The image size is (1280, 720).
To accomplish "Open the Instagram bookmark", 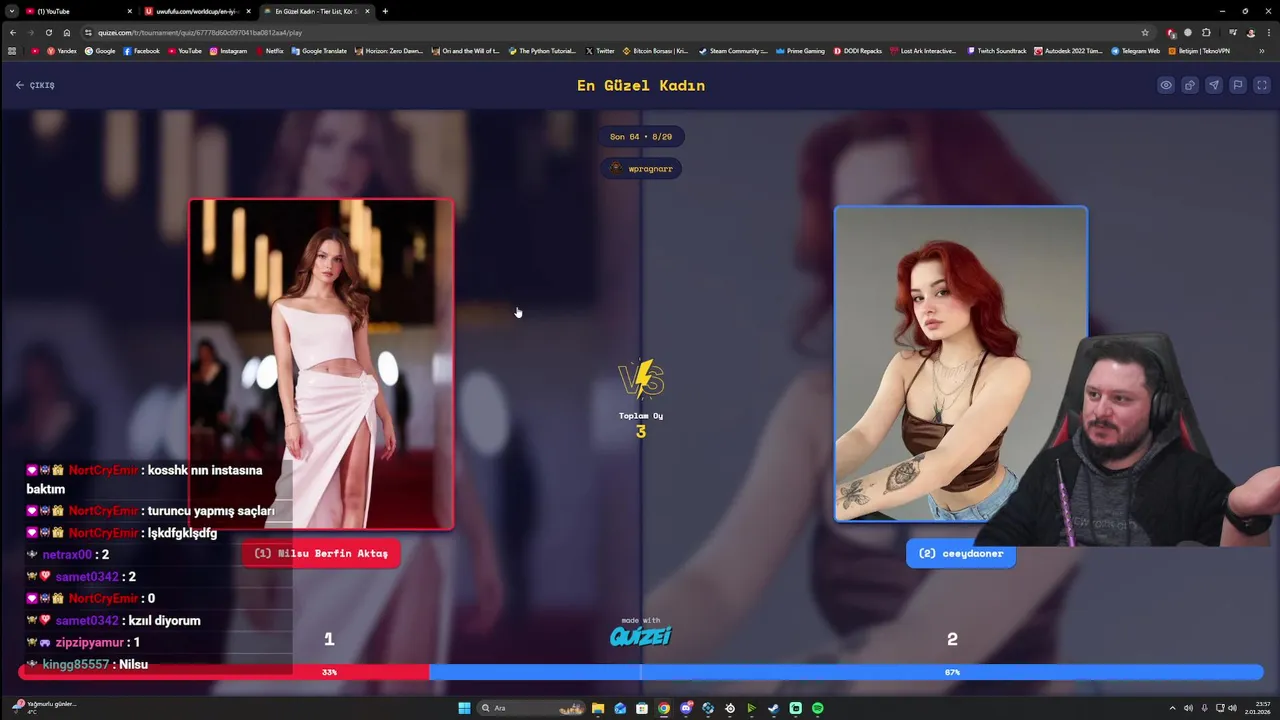I will pyautogui.click(x=228, y=51).
